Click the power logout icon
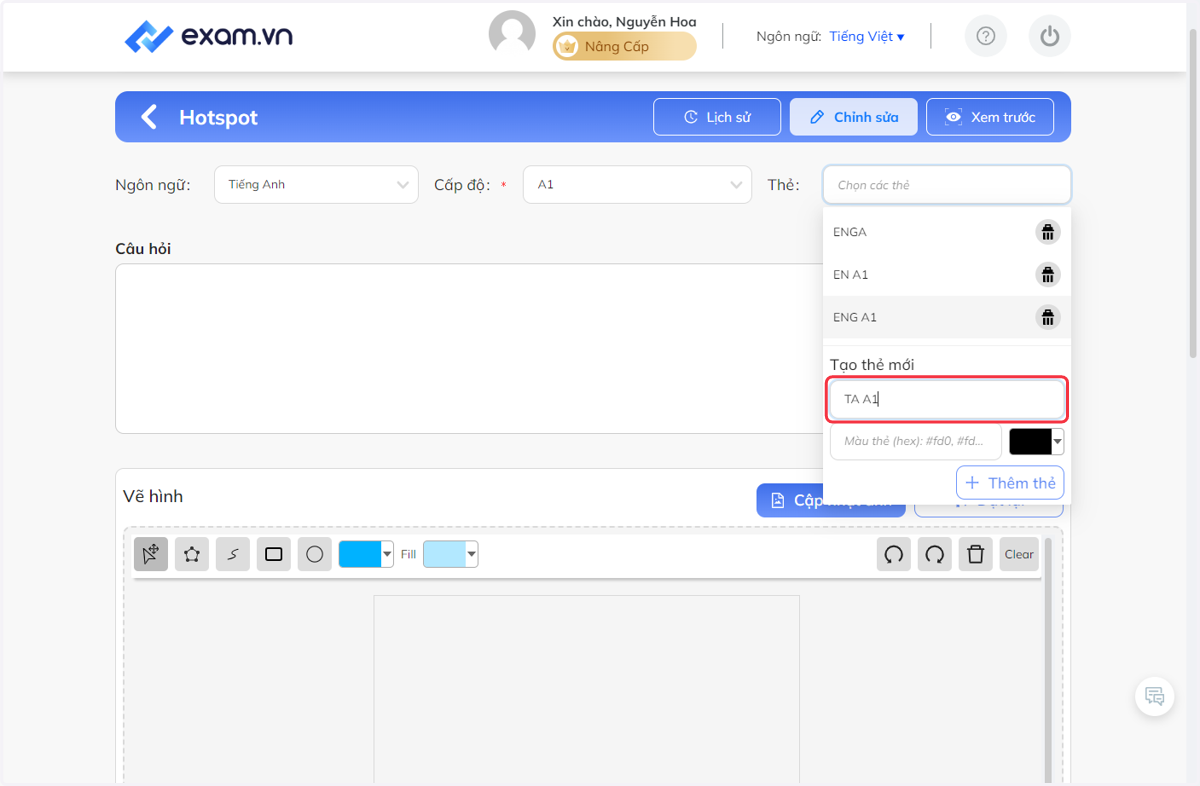This screenshot has height=786, width=1200. pyautogui.click(x=1049, y=36)
